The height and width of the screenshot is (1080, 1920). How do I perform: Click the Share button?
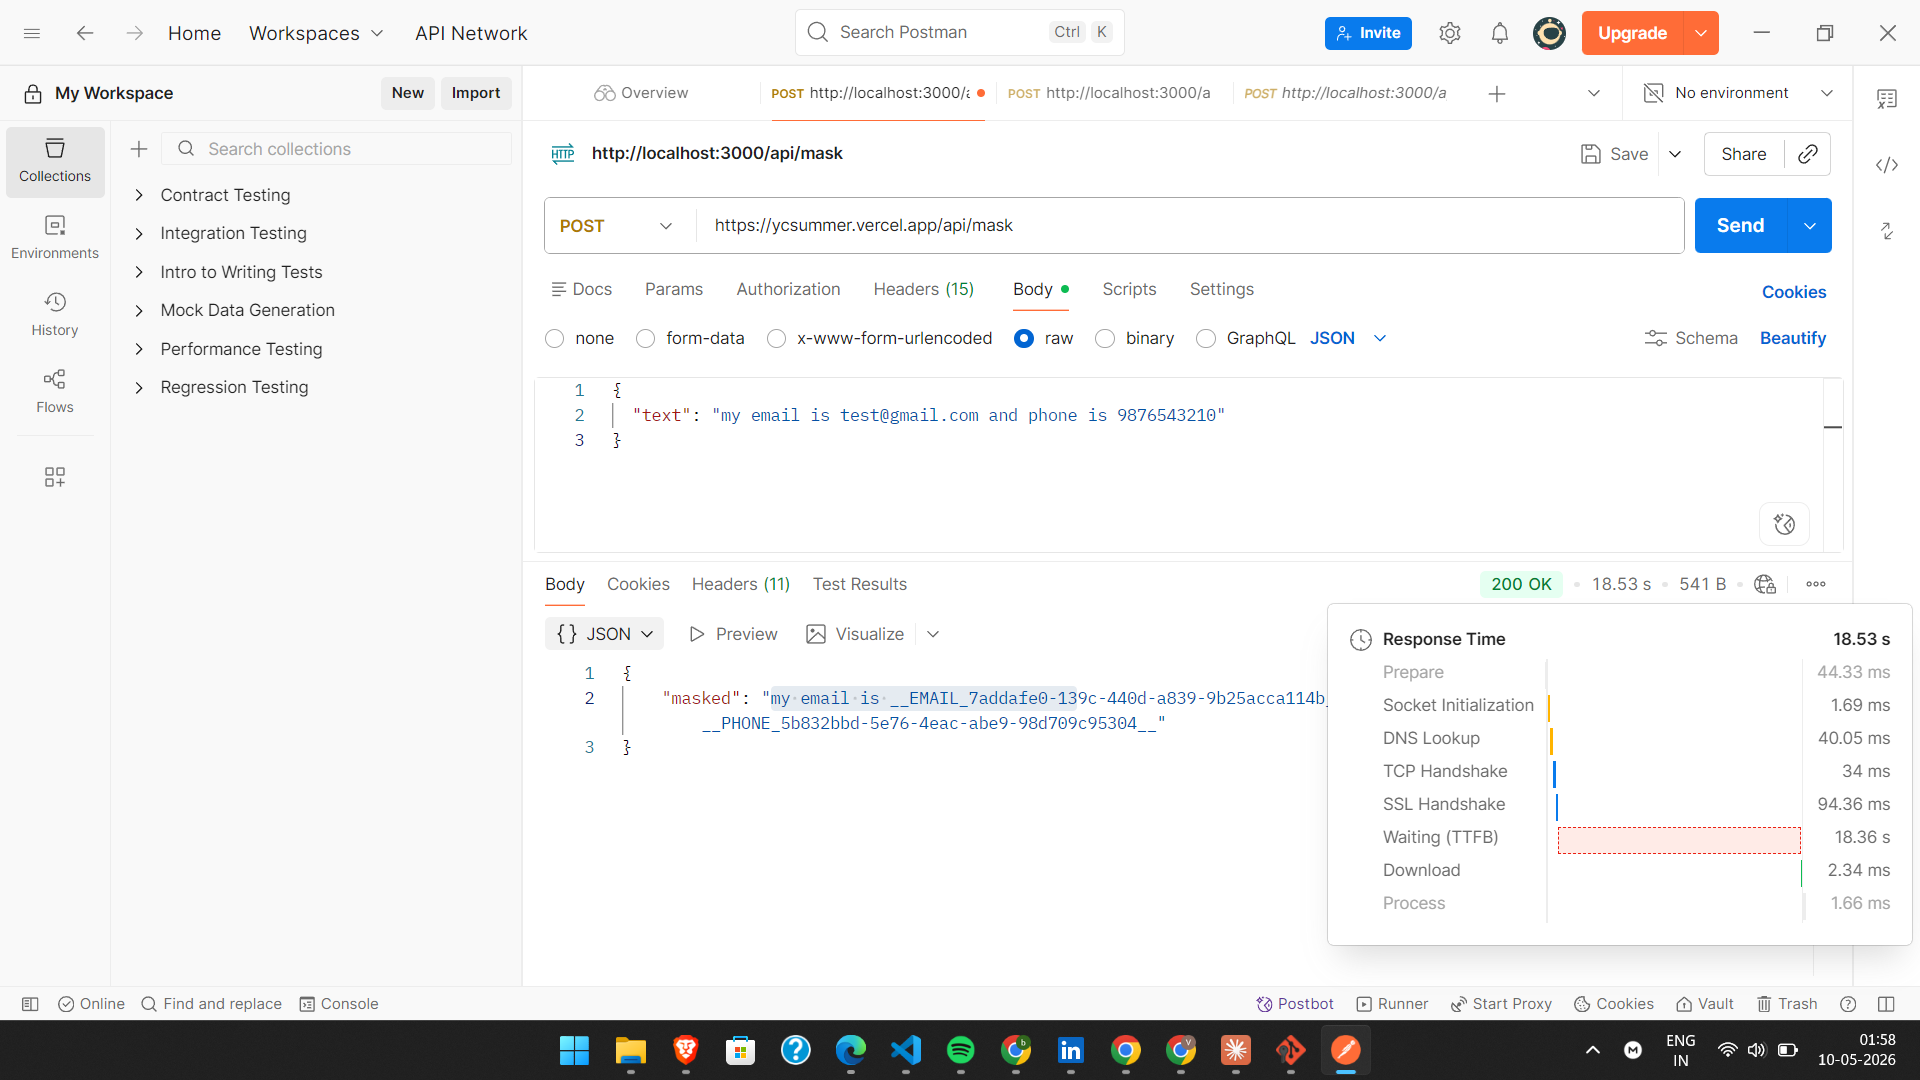(x=1743, y=154)
